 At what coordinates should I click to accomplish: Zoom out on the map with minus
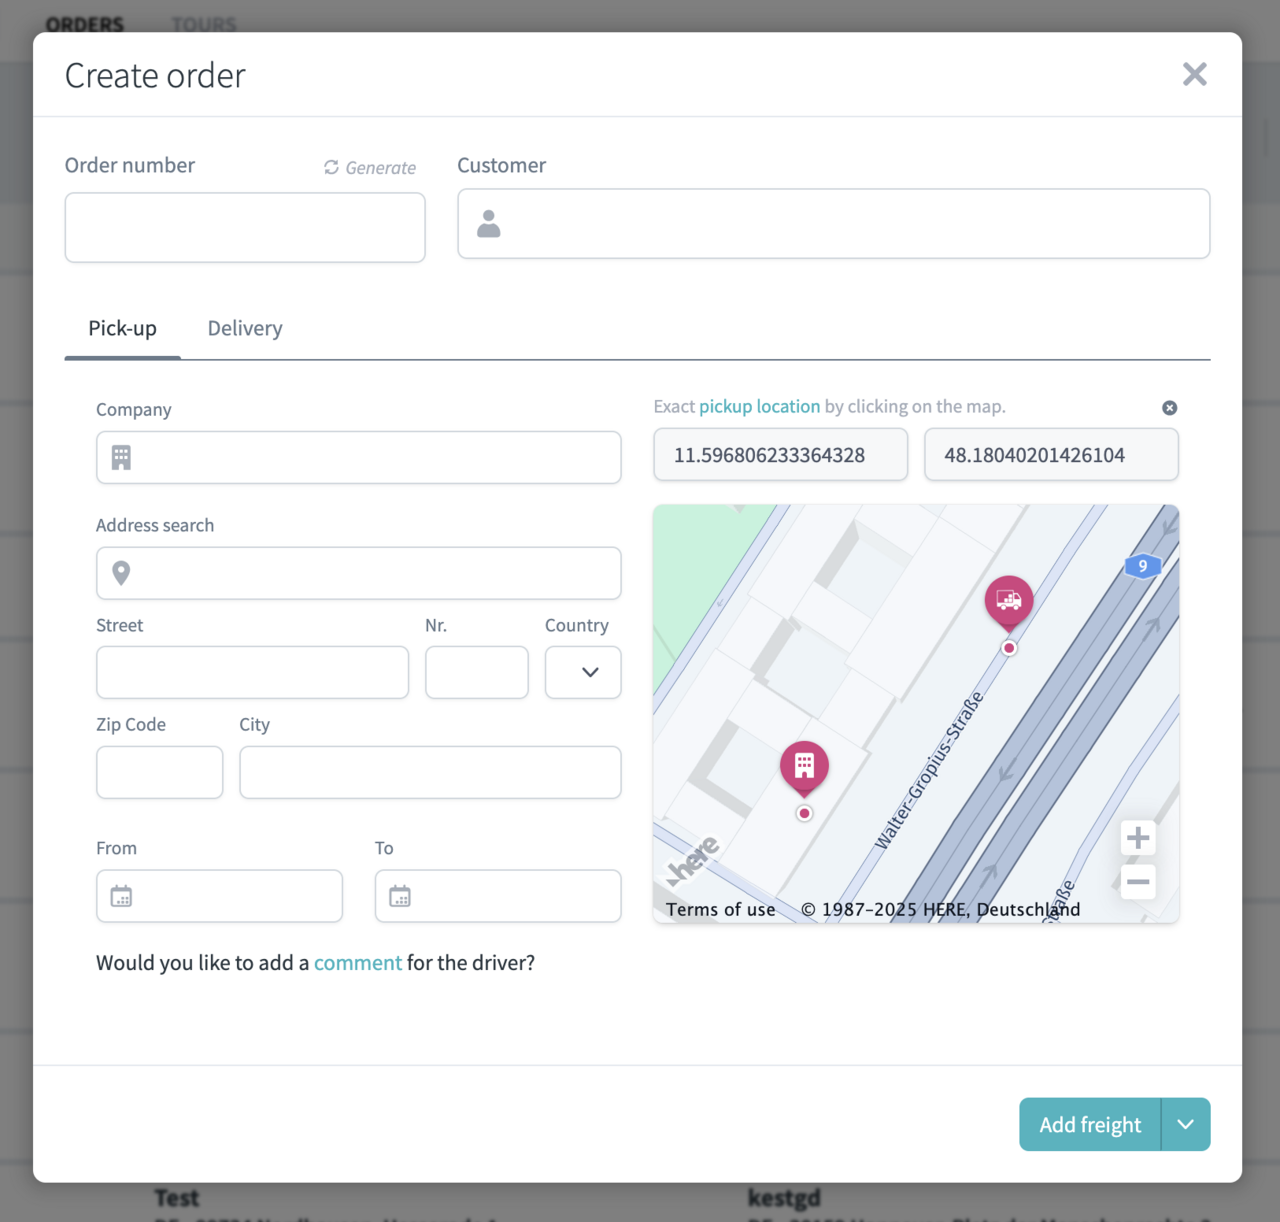coord(1137,882)
